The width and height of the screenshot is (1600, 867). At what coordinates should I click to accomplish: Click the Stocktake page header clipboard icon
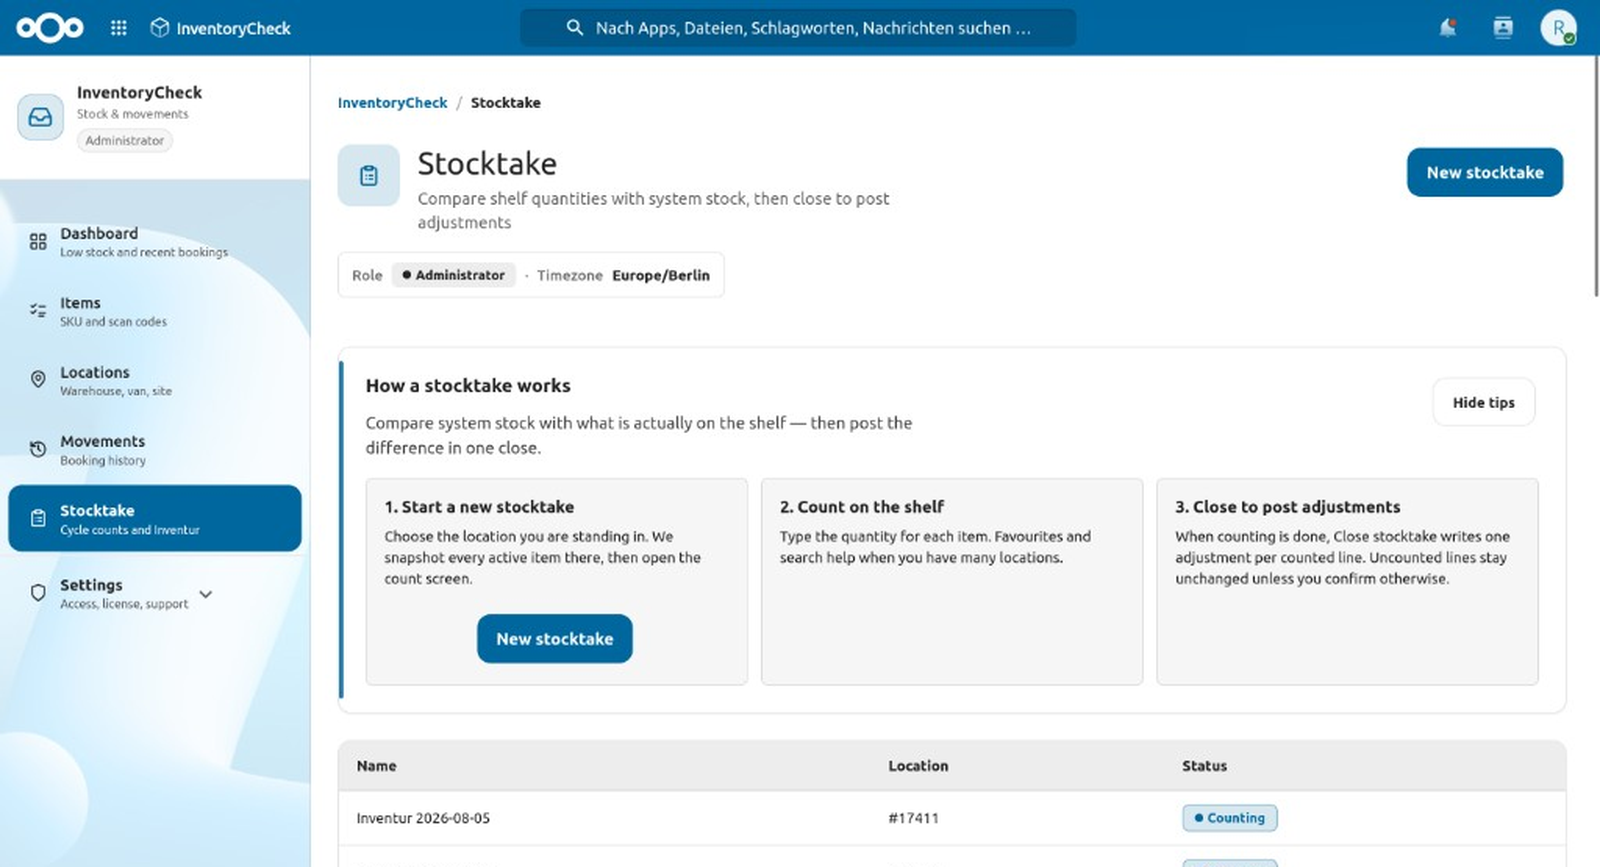[x=369, y=175]
